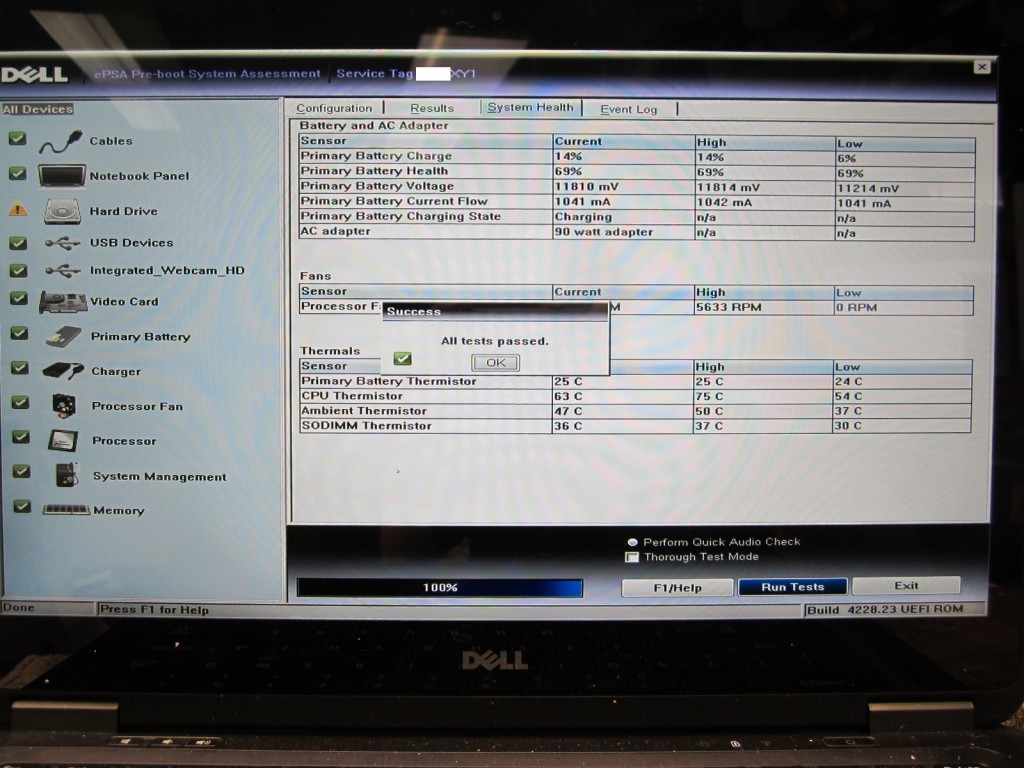Click the Success dialog title bar
Image resolution: width=1024 pixels, height=768 pixels.
pos(496,312)
